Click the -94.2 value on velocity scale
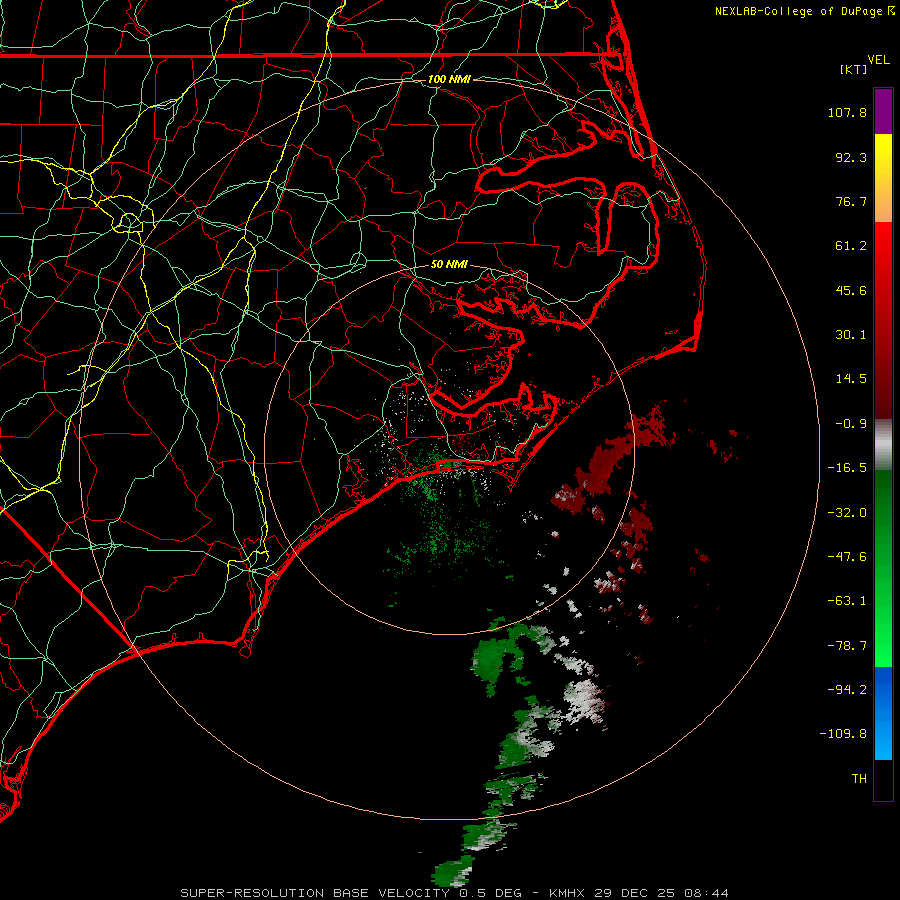The height and width of the screenshot is (900, 900). click(847, 689)
